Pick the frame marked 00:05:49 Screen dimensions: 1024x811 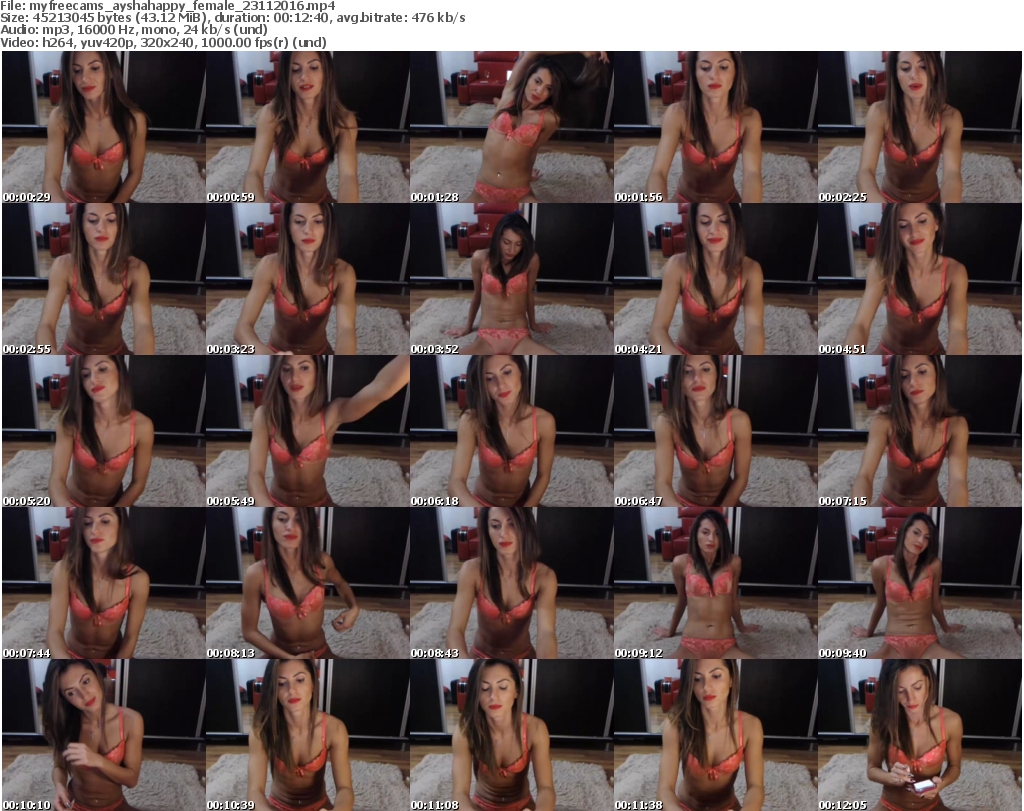coord(308,432)
